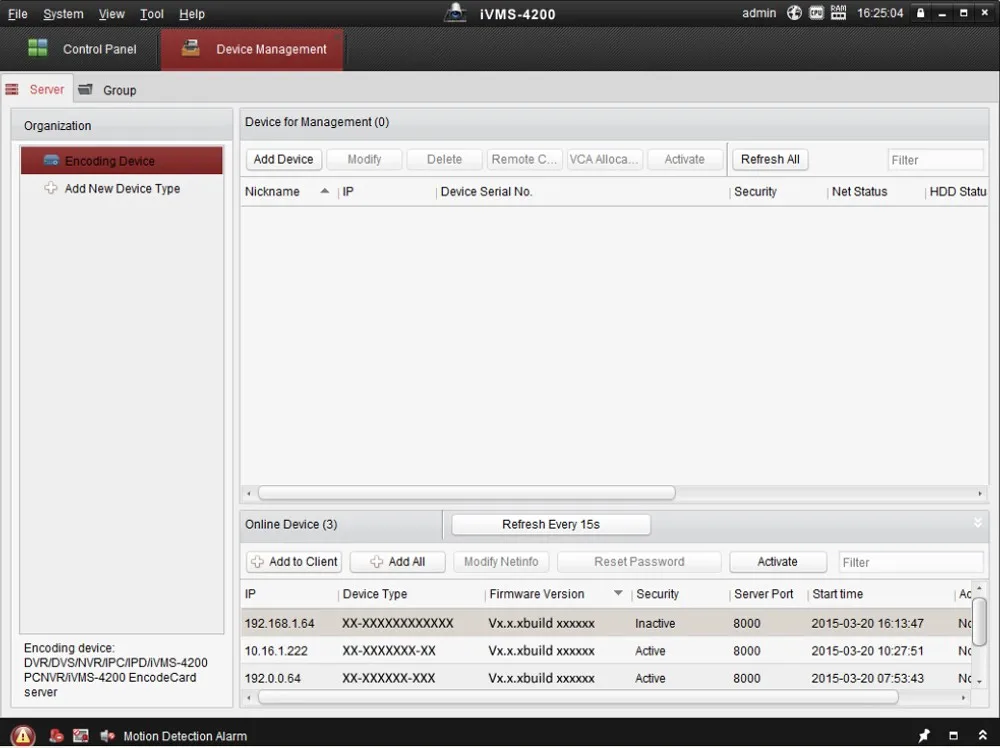Sort by Firmware Version column arrow

click(x=618, y=594)
